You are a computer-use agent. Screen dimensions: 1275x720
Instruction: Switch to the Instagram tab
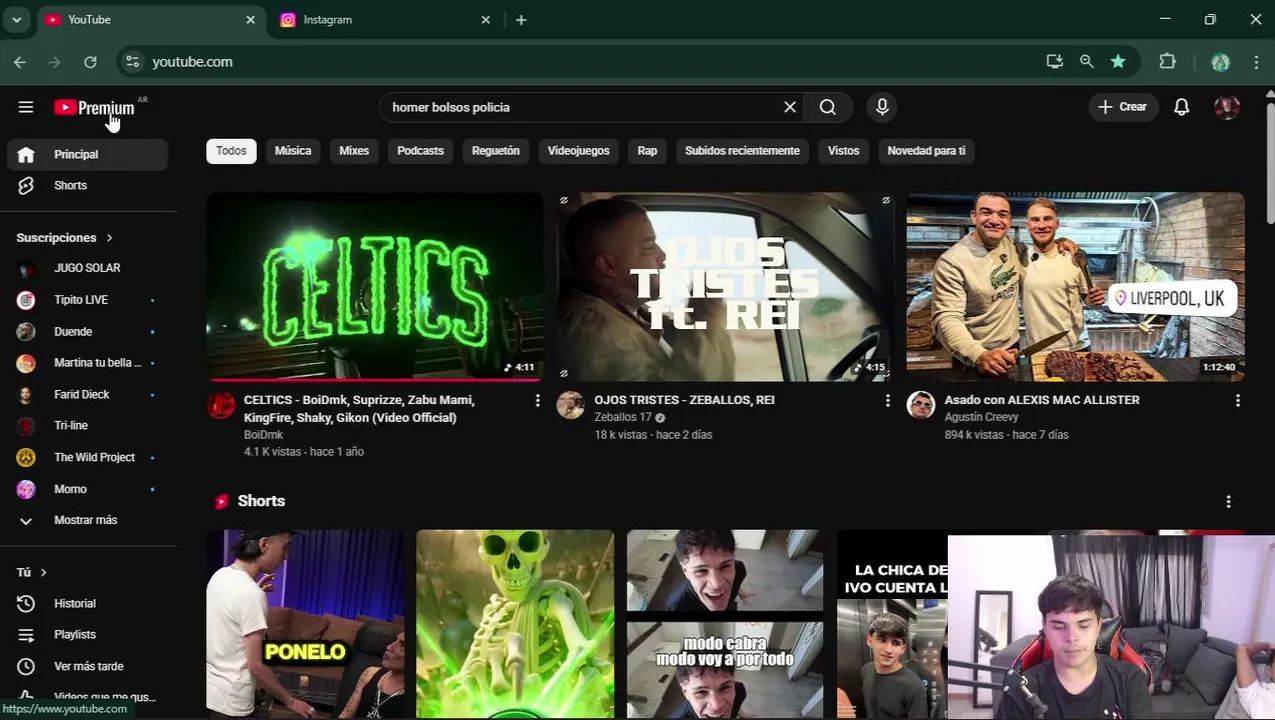[385, 20]
